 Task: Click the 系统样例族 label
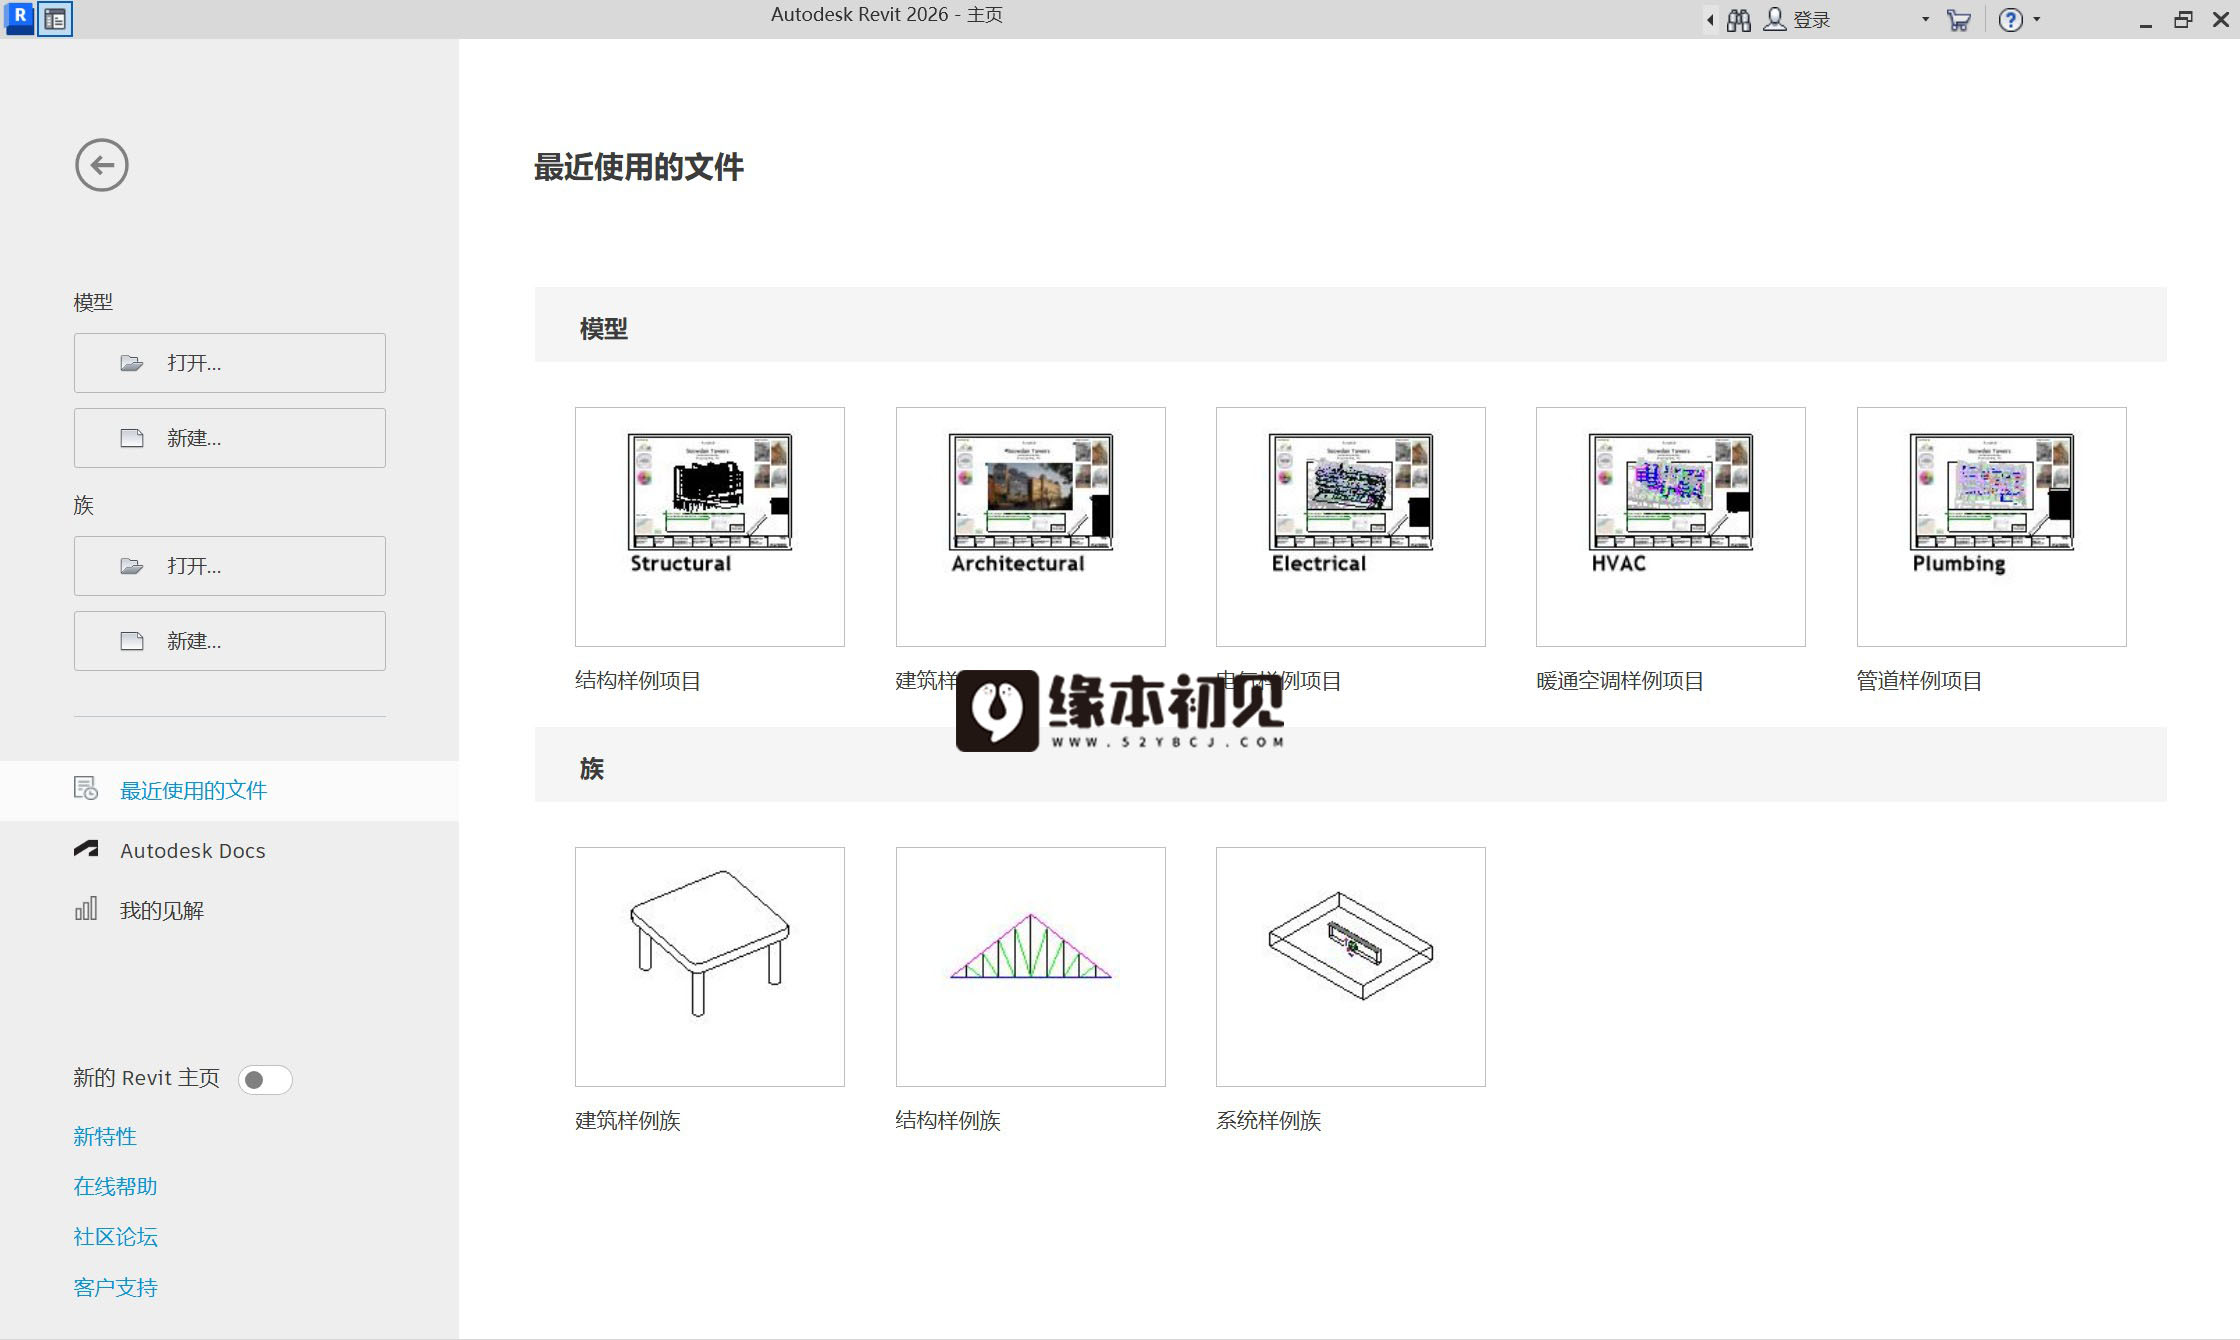tap(1269, 1121)
